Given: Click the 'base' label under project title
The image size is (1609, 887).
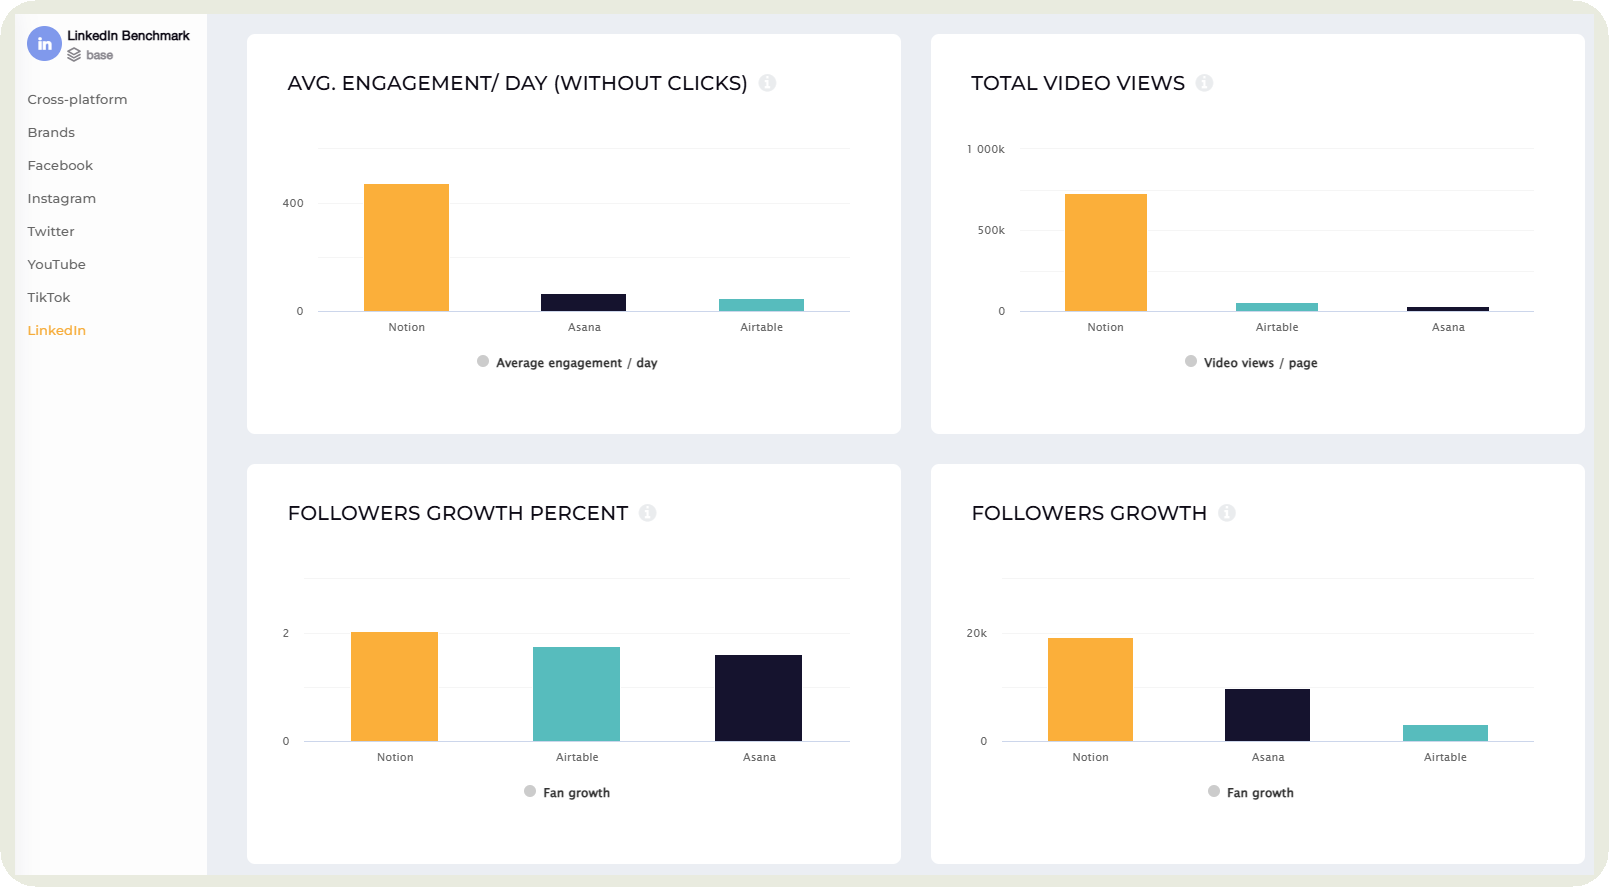Looking at the screenshot, I should pyautogui.click(x=99, y=55).
